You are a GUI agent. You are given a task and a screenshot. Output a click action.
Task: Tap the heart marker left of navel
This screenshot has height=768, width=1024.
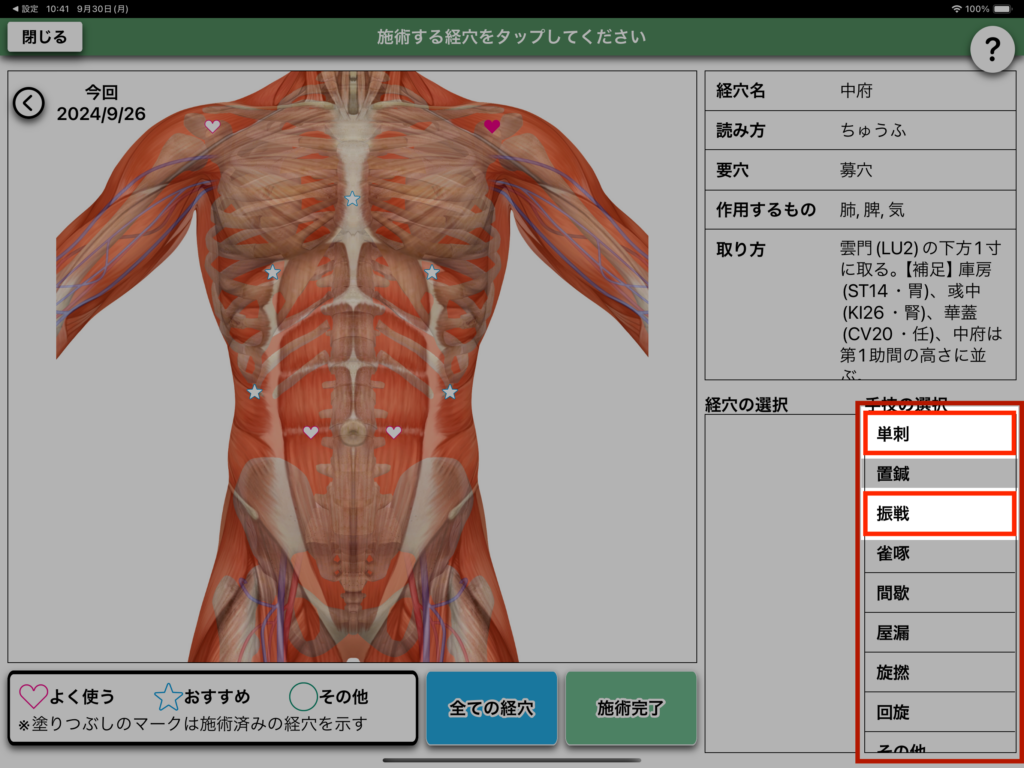click(x=311, y=432)
